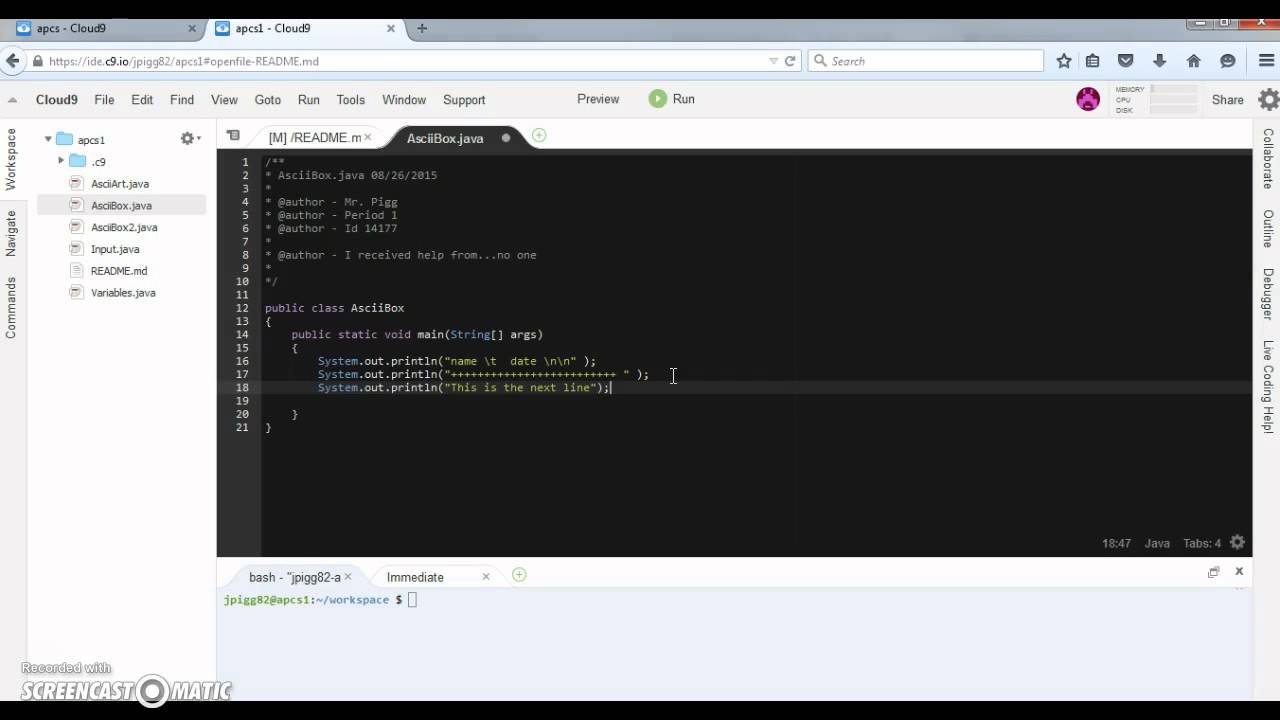Select AsciiBox.java in the file tree
This screenshot has width=1280, height=720.
121,205
